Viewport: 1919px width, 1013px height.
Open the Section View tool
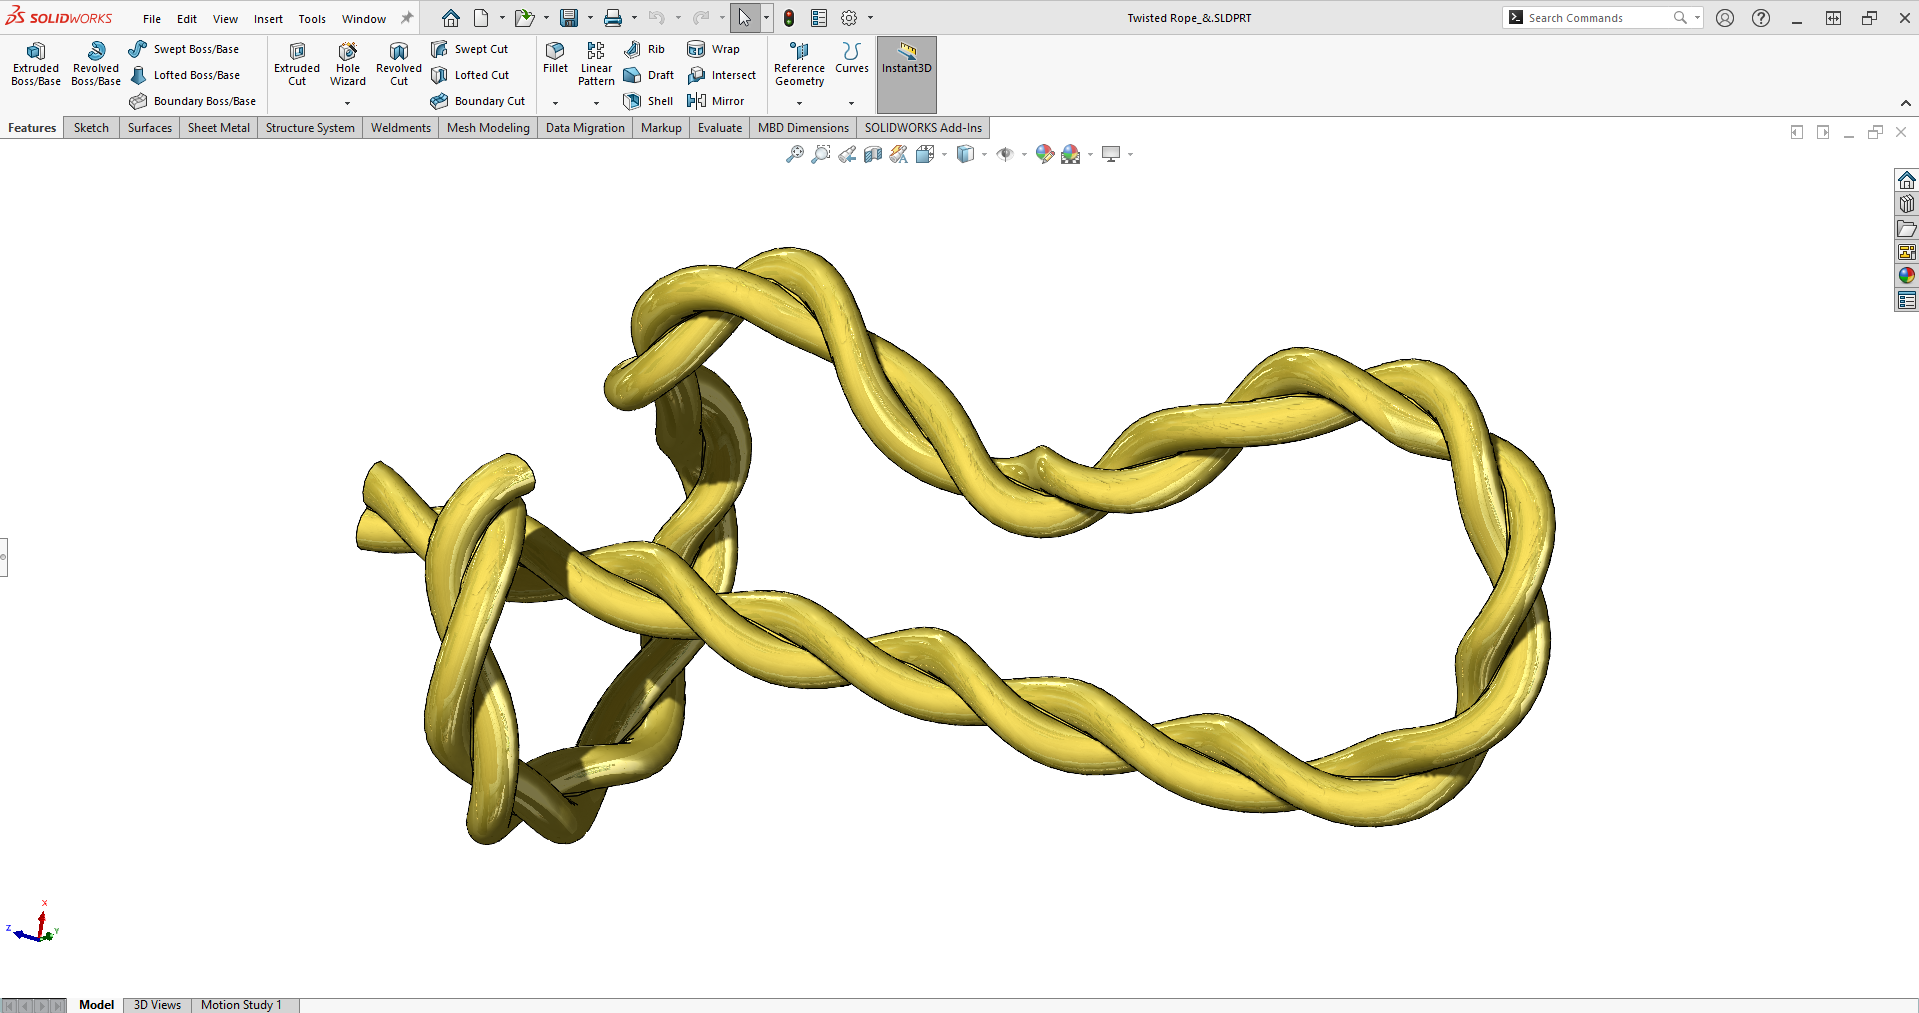coord(873,154)
